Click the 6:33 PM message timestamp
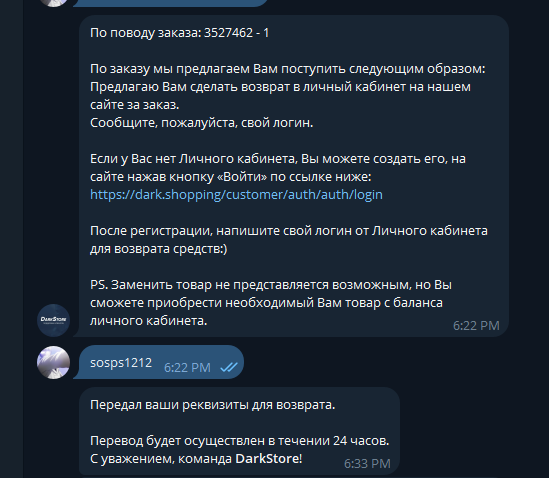Image resolution: width=549 pixels, height=478 pixels. [x=367, y=463]
